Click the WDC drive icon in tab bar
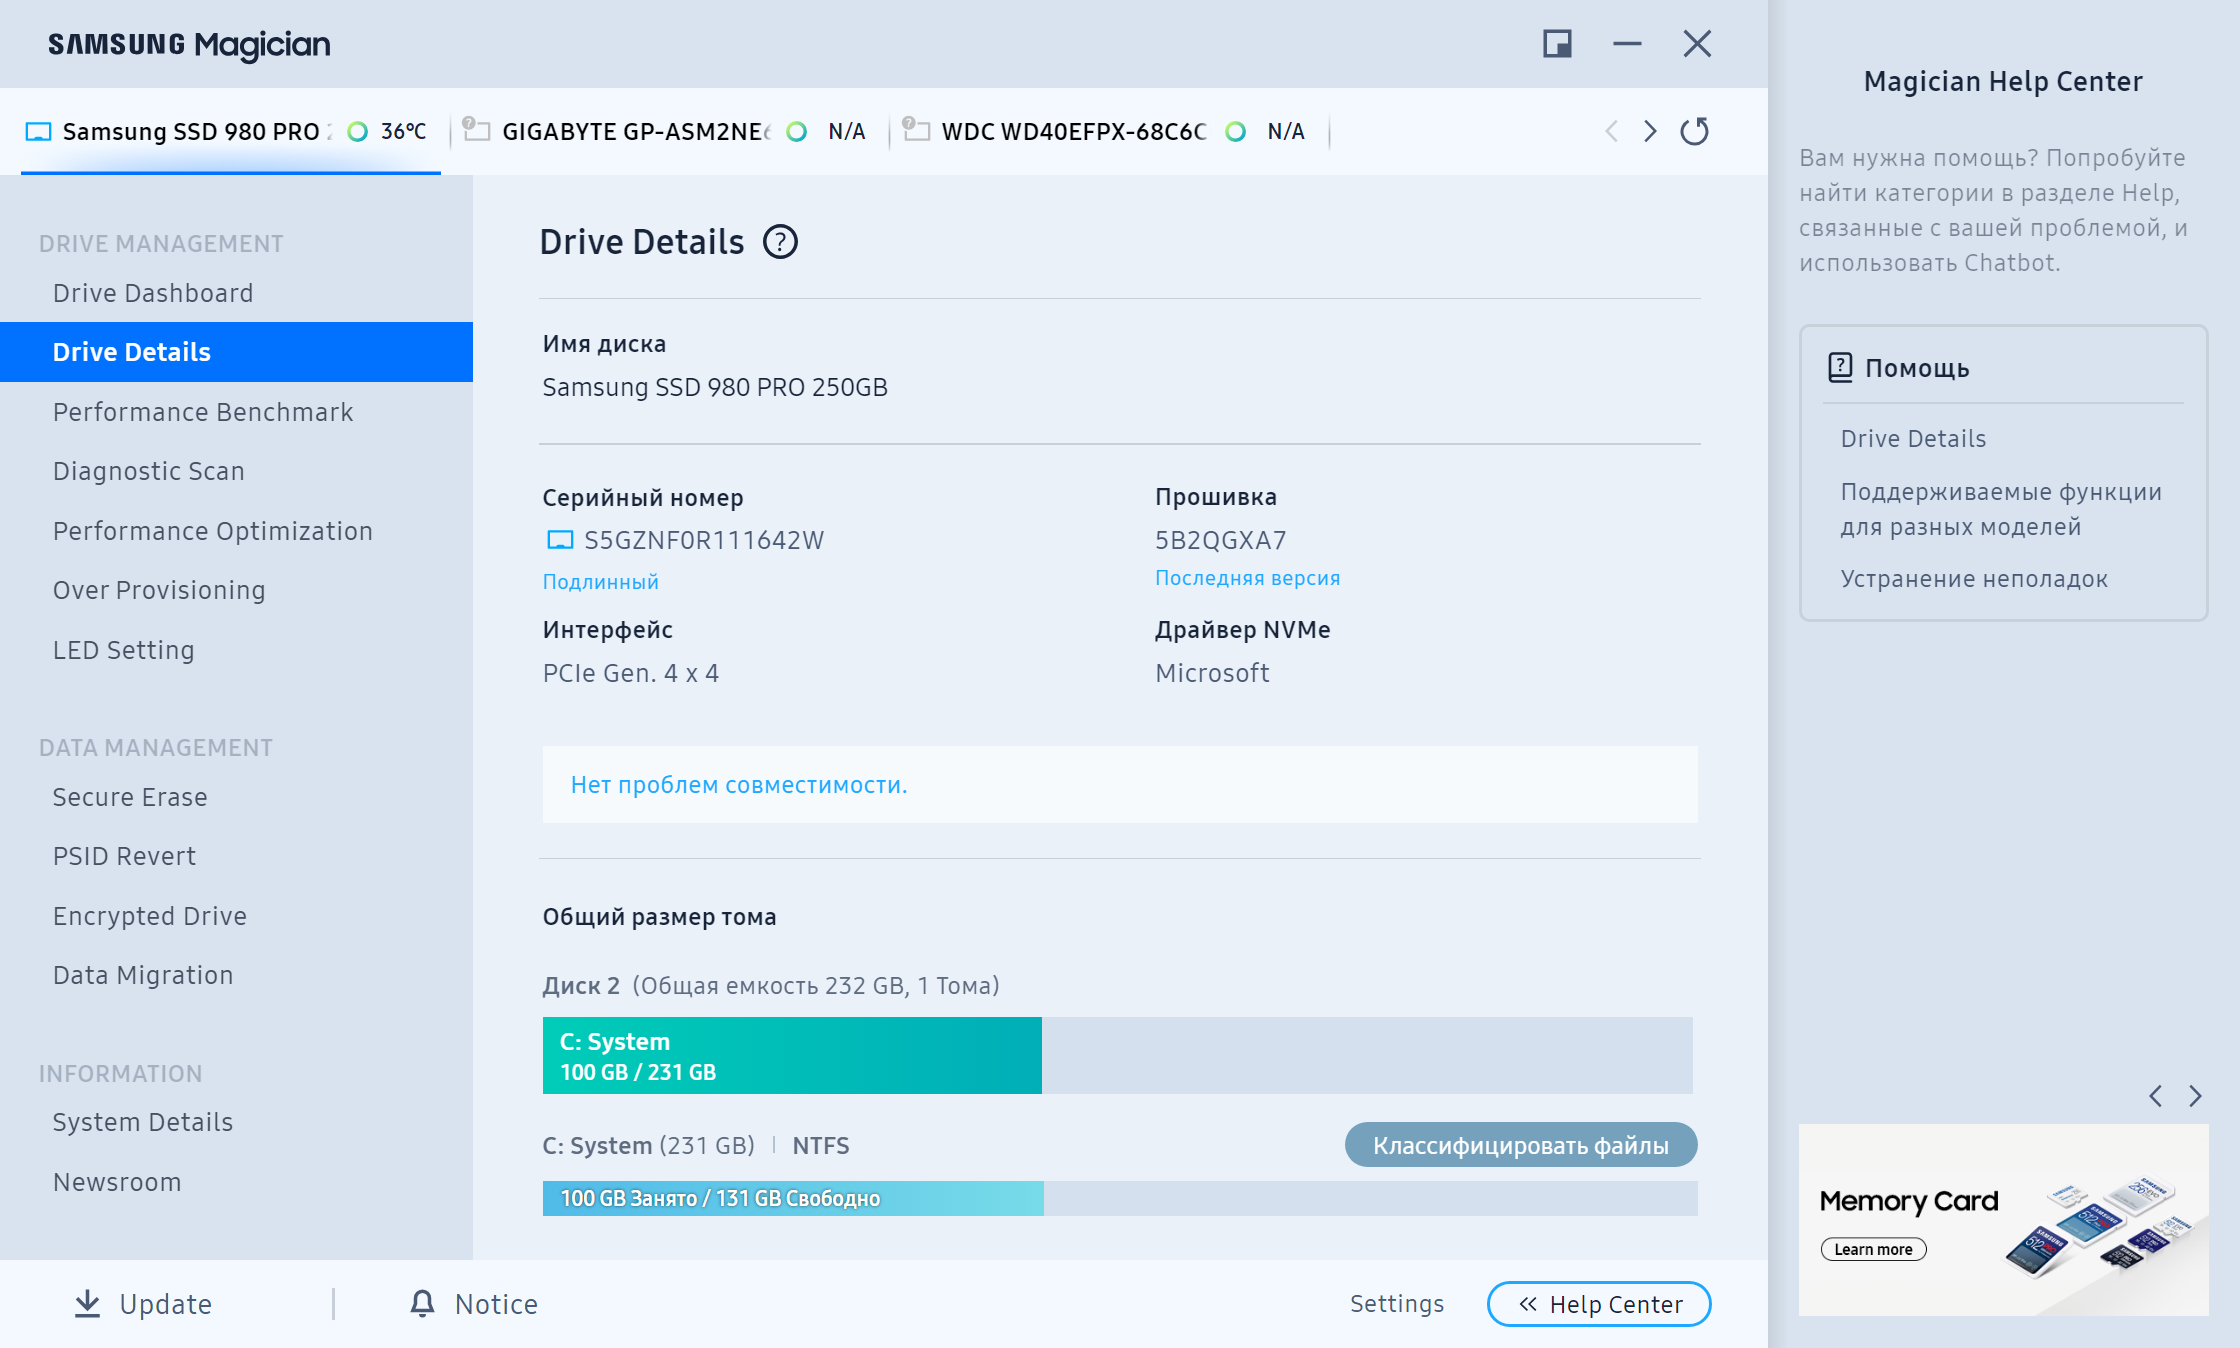Viewport: 2240px width, 1348px height. (x=916, y=130)
